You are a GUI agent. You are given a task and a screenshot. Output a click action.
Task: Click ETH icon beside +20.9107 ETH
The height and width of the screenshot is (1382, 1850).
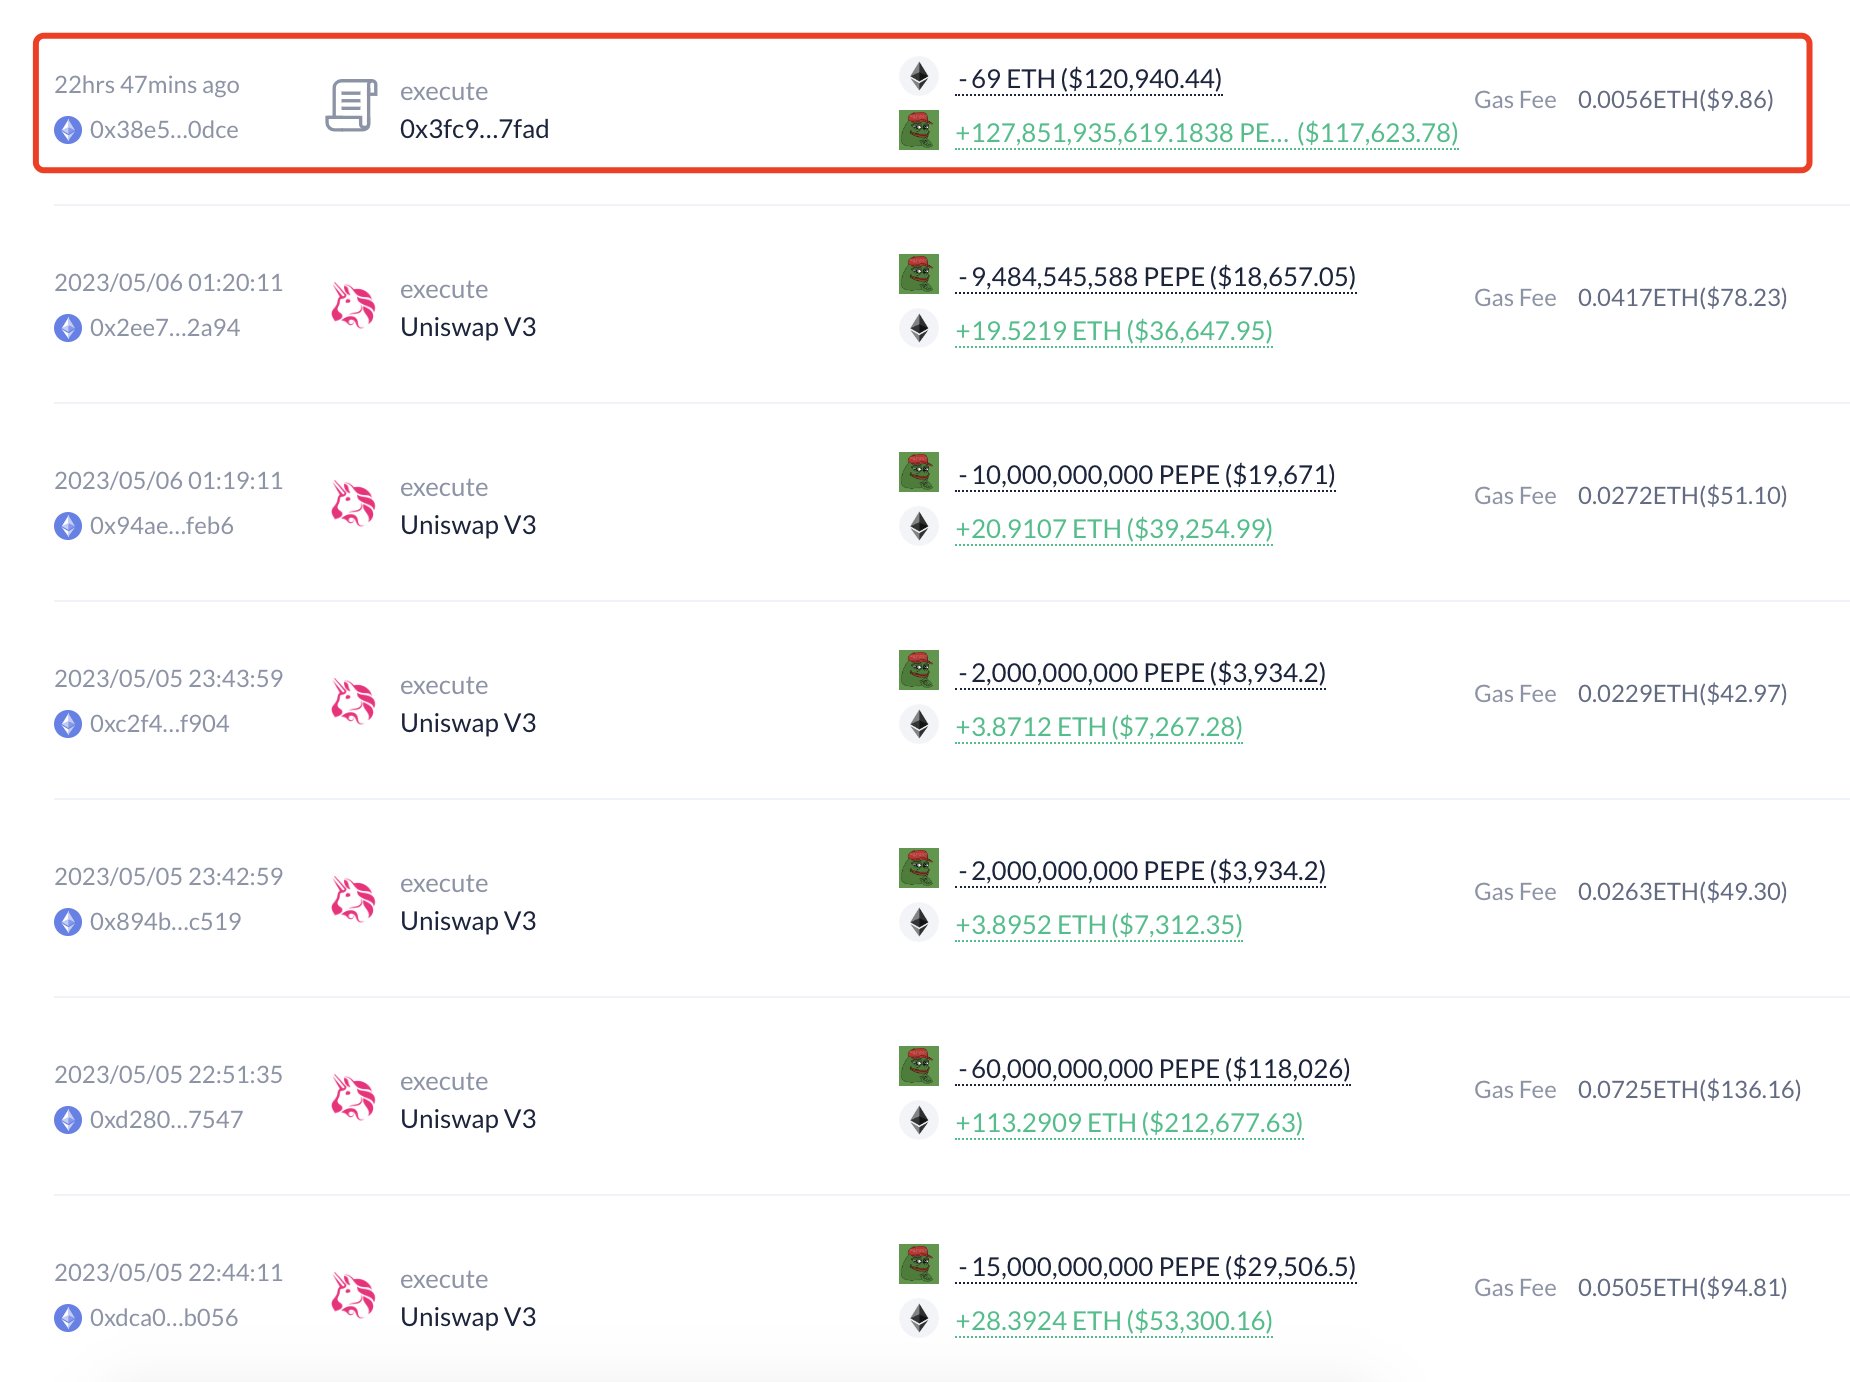(x=919, y=526)
